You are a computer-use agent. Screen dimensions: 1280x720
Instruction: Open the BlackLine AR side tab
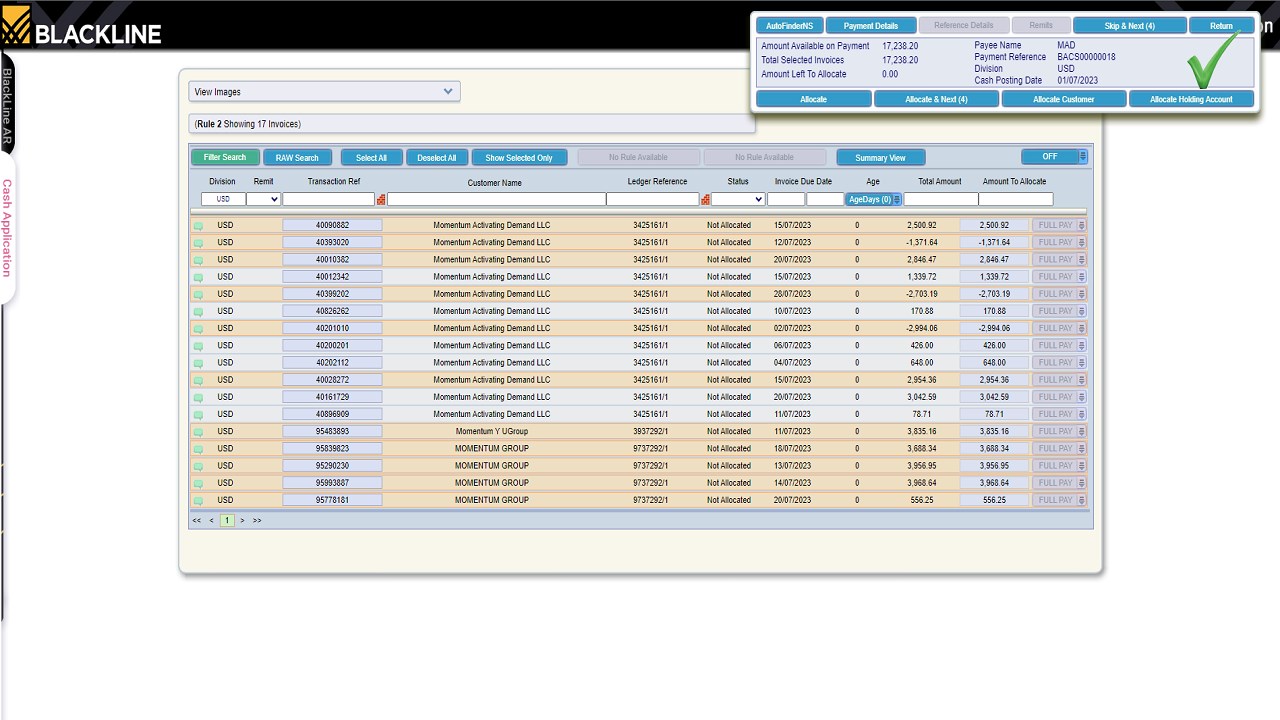click(x=7, y=105)
